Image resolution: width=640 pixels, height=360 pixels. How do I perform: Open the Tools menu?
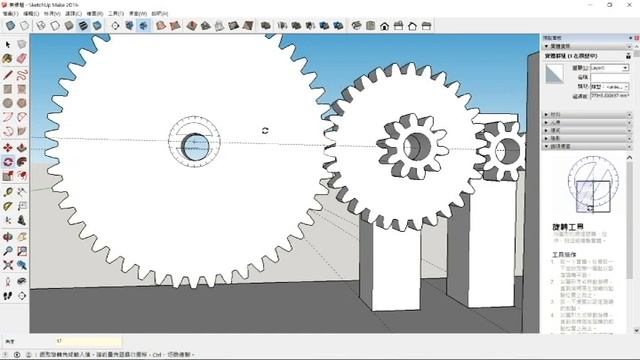(116, 13)
